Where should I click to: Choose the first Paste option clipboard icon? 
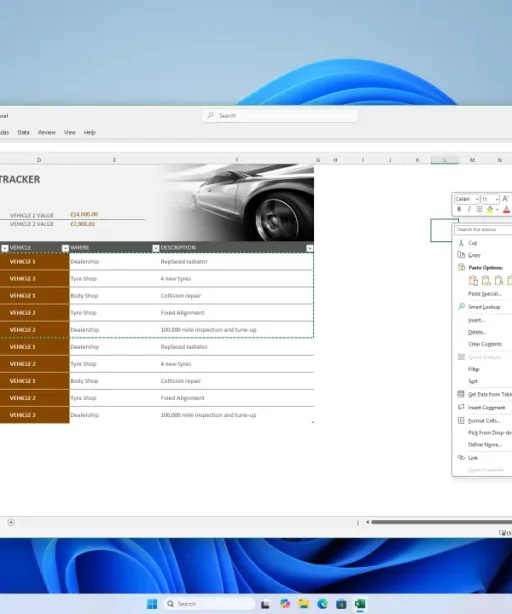pyautogui.click(x=473, y=280)
